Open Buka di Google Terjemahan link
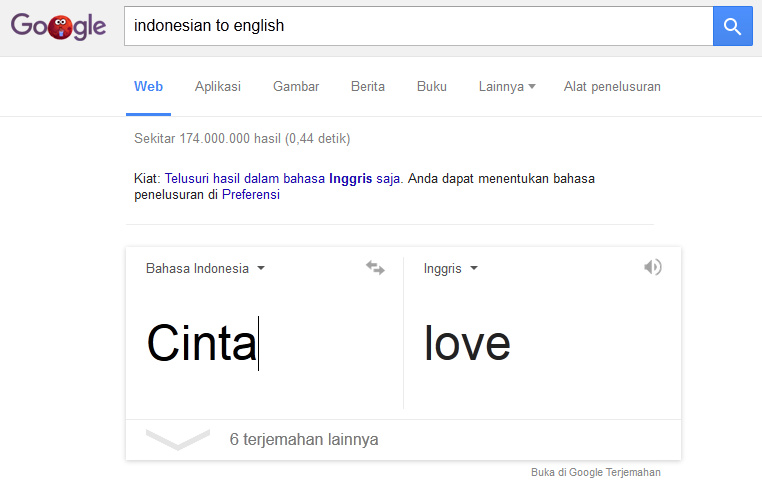The width and height of the screenshot is (762, 488). click(x=595, y=472)
